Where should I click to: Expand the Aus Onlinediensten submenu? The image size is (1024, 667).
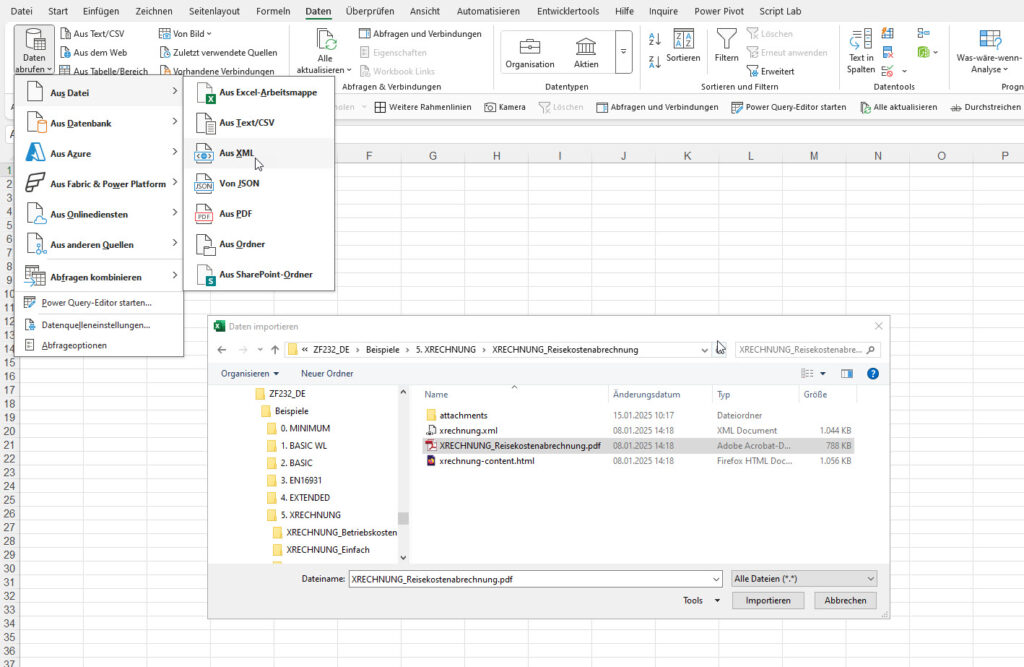(x=99, y=214)
